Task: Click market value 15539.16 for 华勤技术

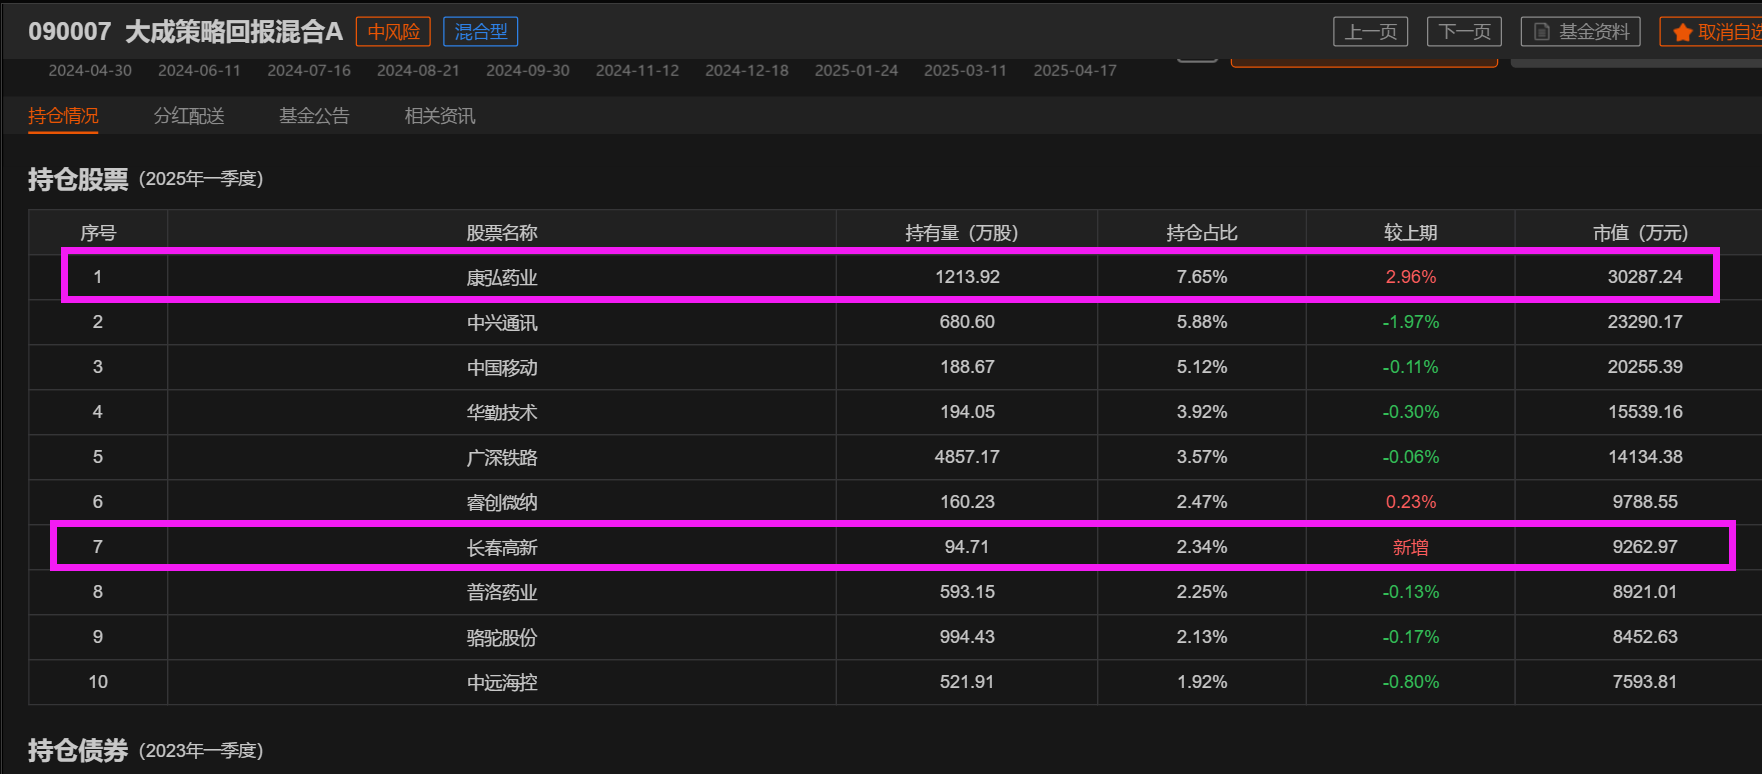Action: point(1645,412)
